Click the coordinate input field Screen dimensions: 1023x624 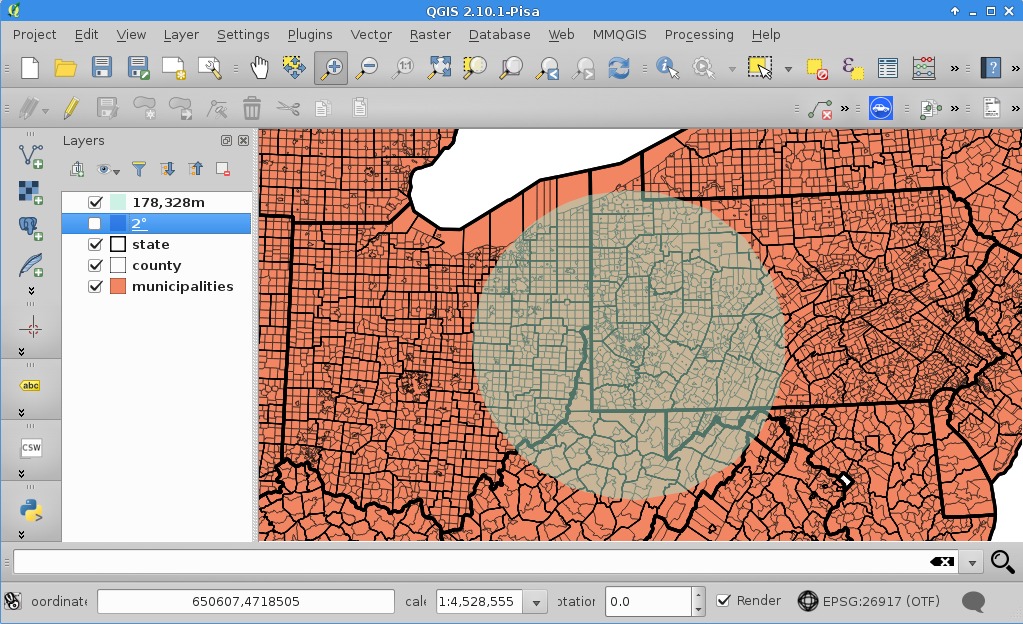click(x=245, y=602)
